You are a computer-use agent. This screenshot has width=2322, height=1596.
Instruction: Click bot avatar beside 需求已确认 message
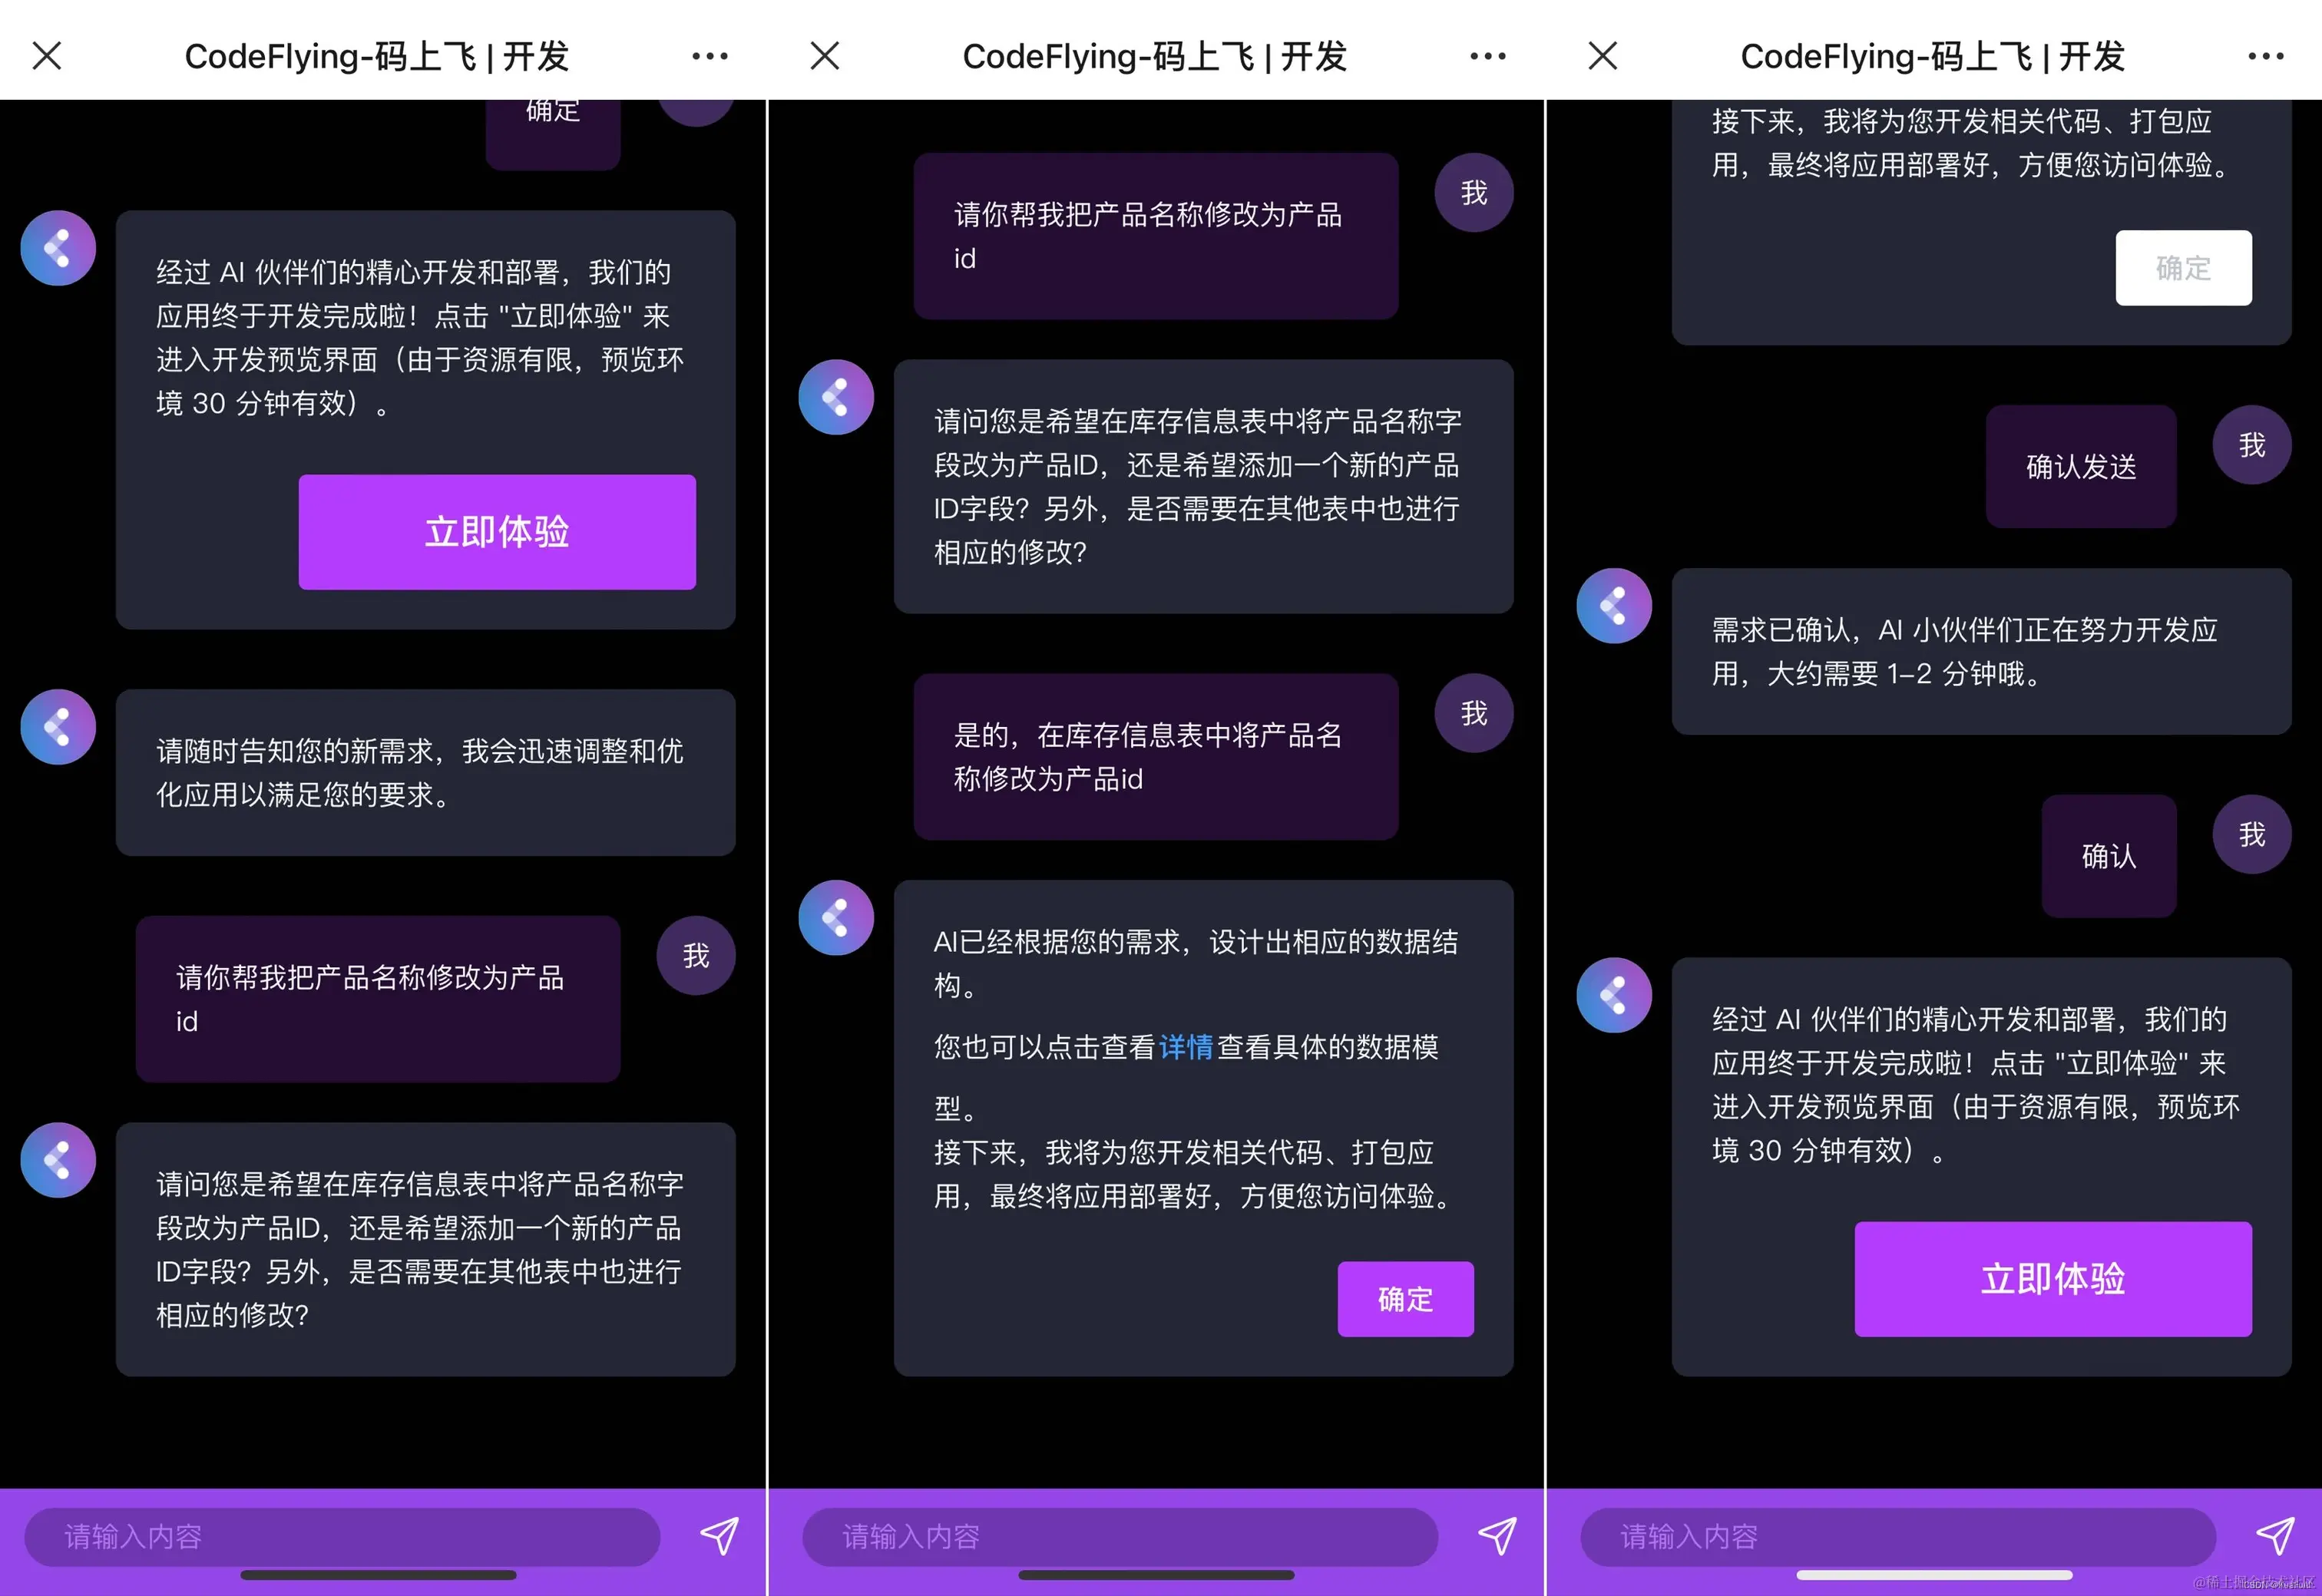pos(1614,606)
